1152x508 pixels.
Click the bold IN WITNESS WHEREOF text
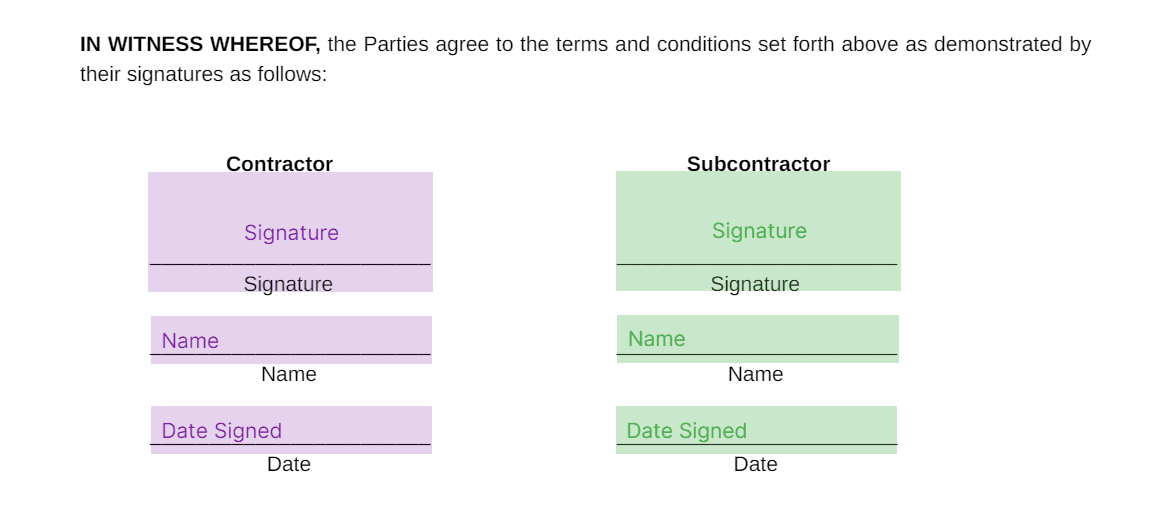click(x=200, y=44)
